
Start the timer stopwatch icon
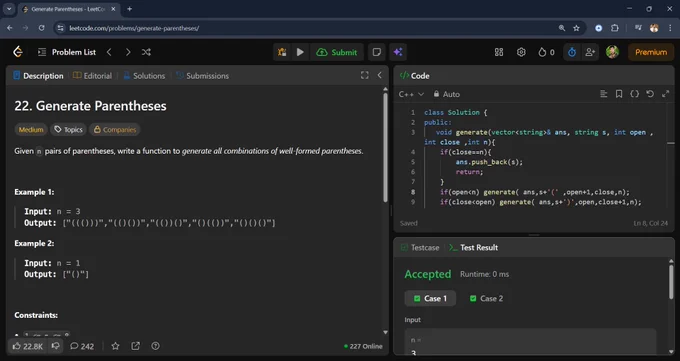click(x=572, y=52)
